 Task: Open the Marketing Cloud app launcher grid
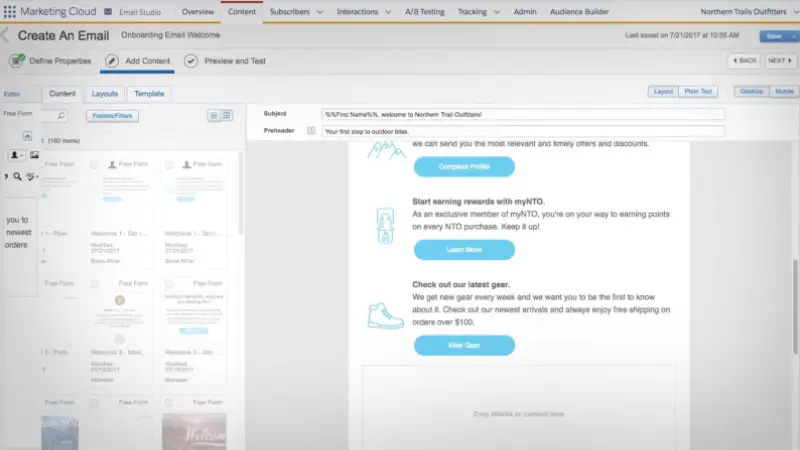(10, 11)
